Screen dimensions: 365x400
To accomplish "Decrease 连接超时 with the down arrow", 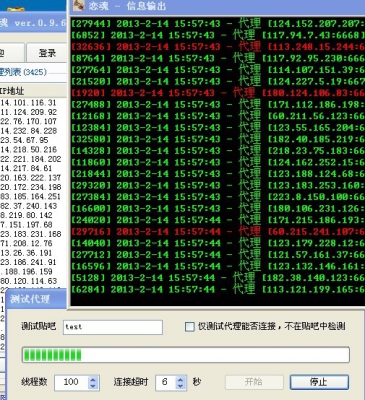I will click(180, 386).
